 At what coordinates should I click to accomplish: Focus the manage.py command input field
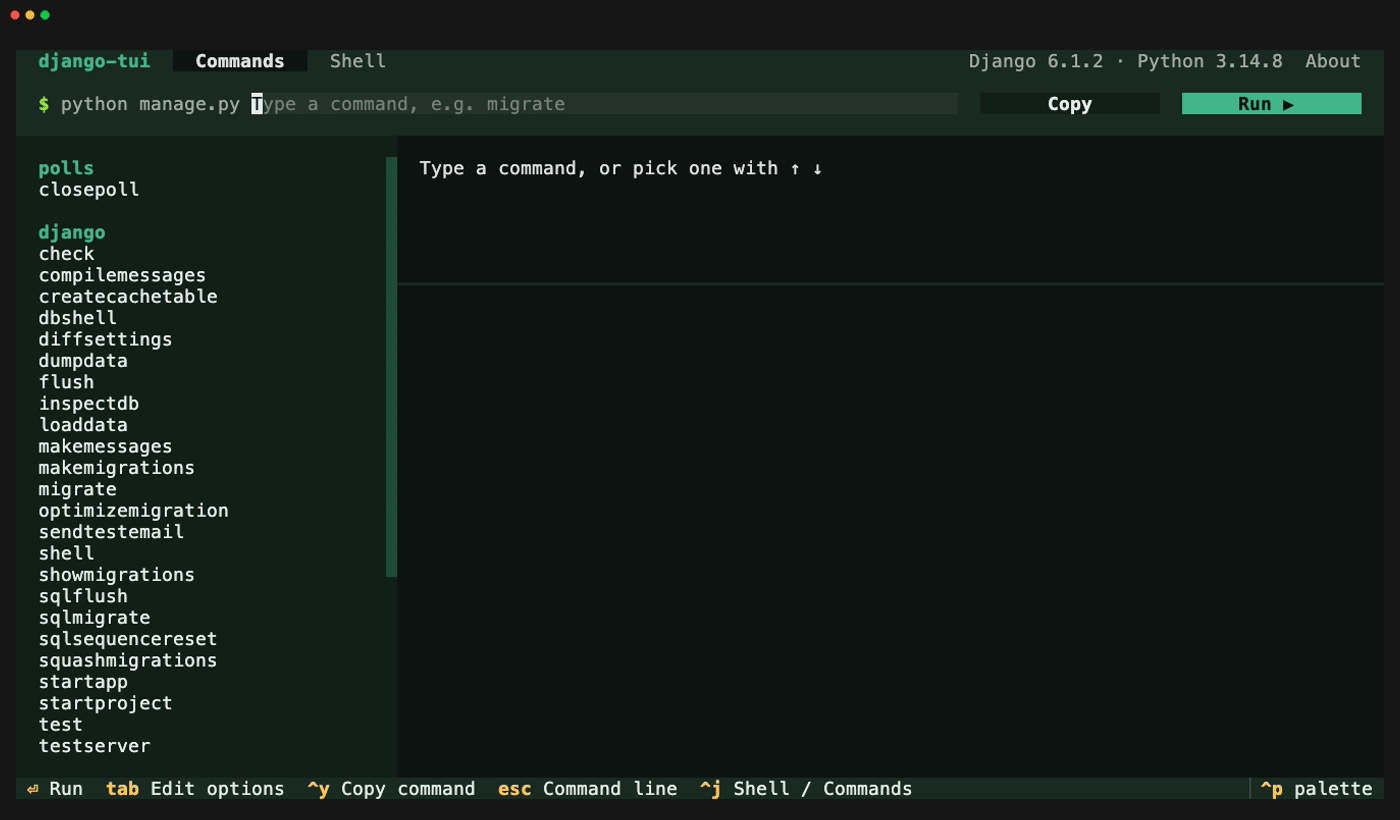604,104
